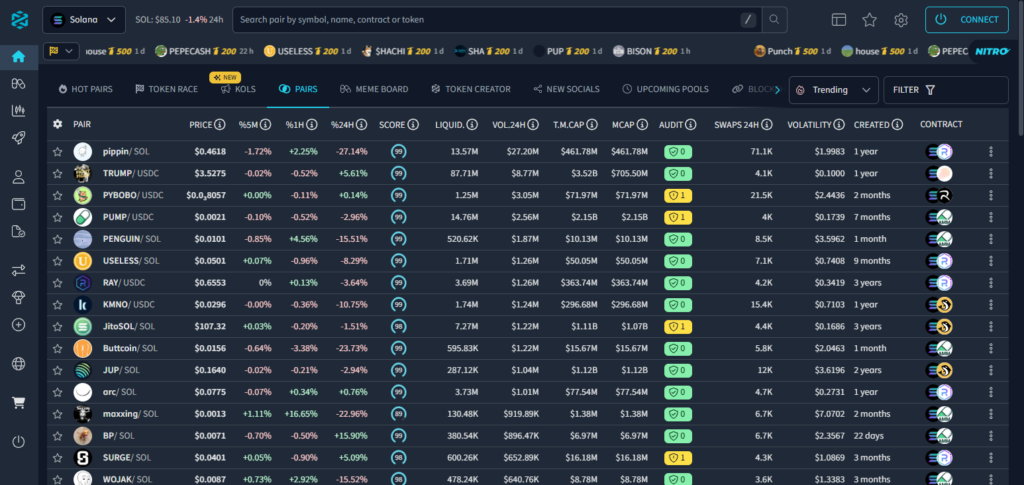The width and height of the screenshot is (1024, 485).
Task: Click audit badge in PYBOBO row
Action: pyautogui.click(x=678, y=195)
